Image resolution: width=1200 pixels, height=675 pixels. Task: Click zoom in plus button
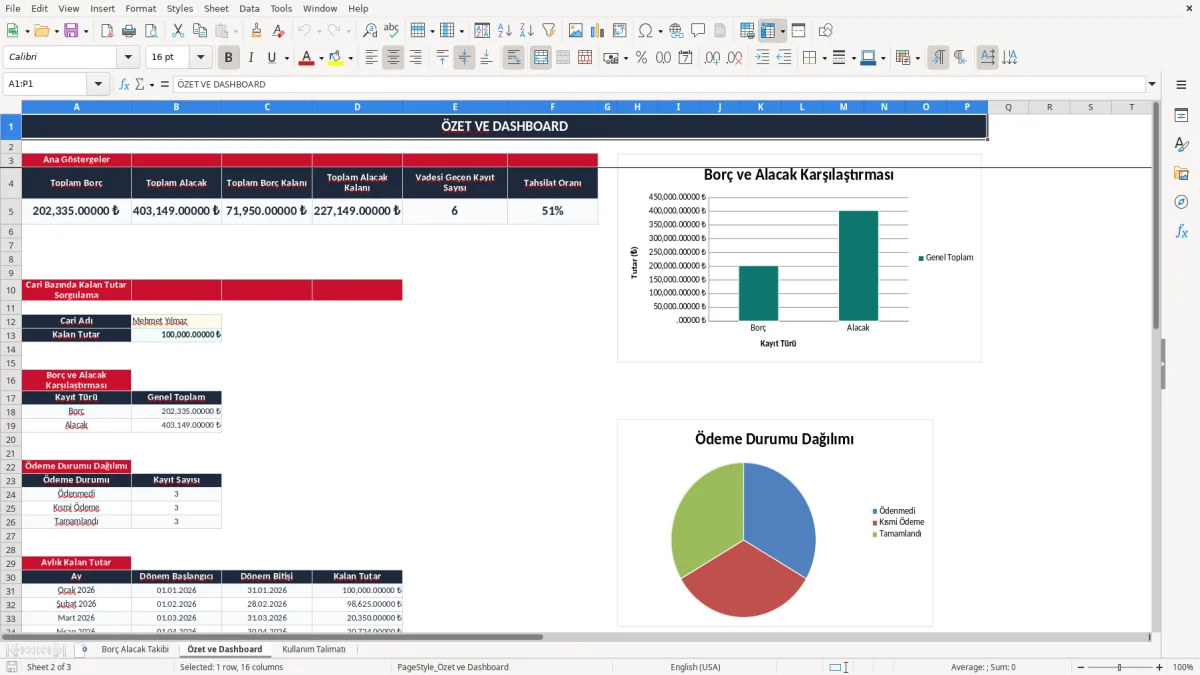(x=1159, y=666)
